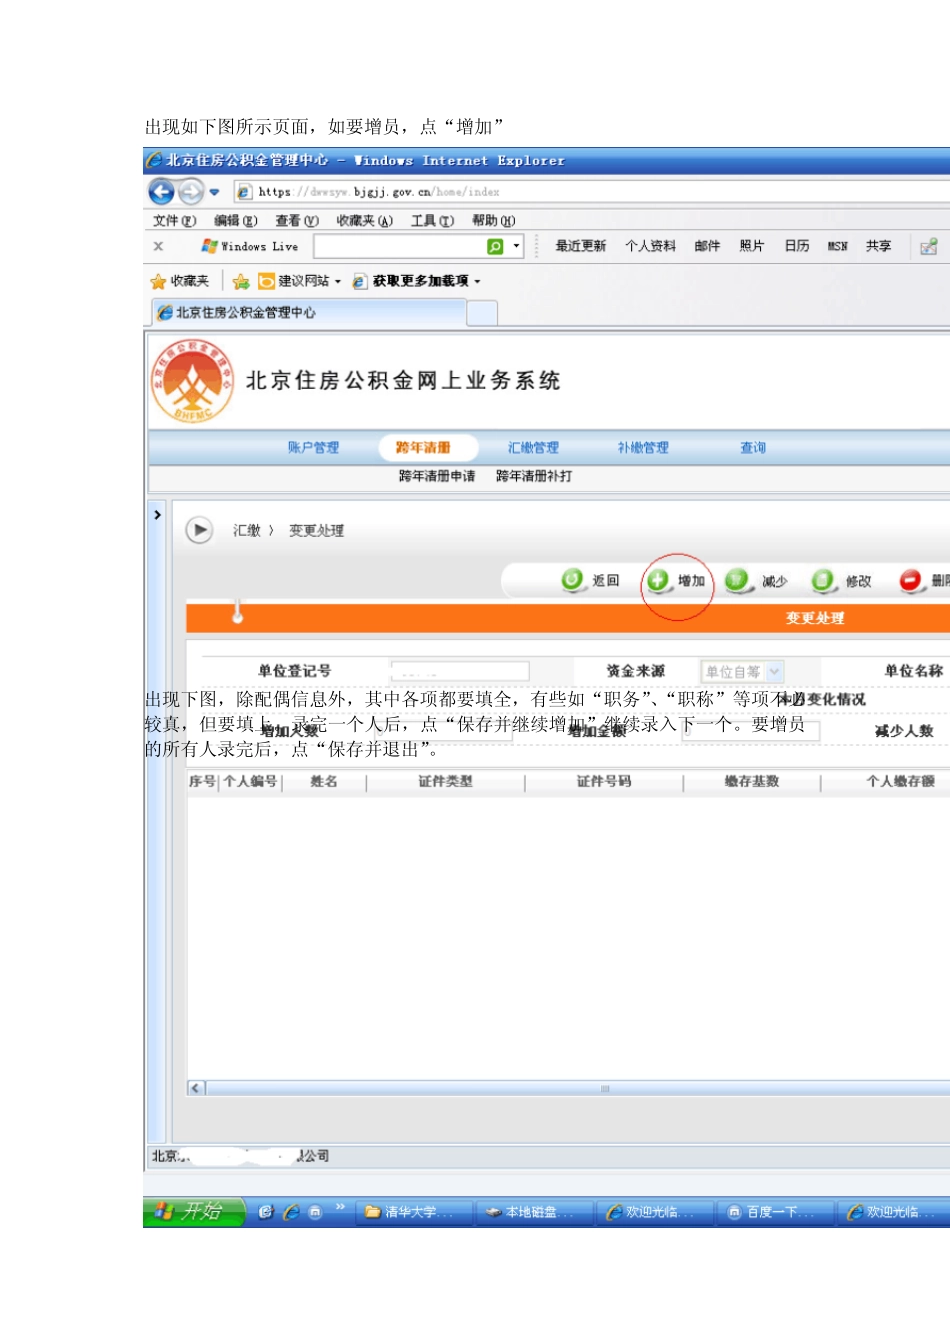Click the 收藏夹 star favorites button

180,281
